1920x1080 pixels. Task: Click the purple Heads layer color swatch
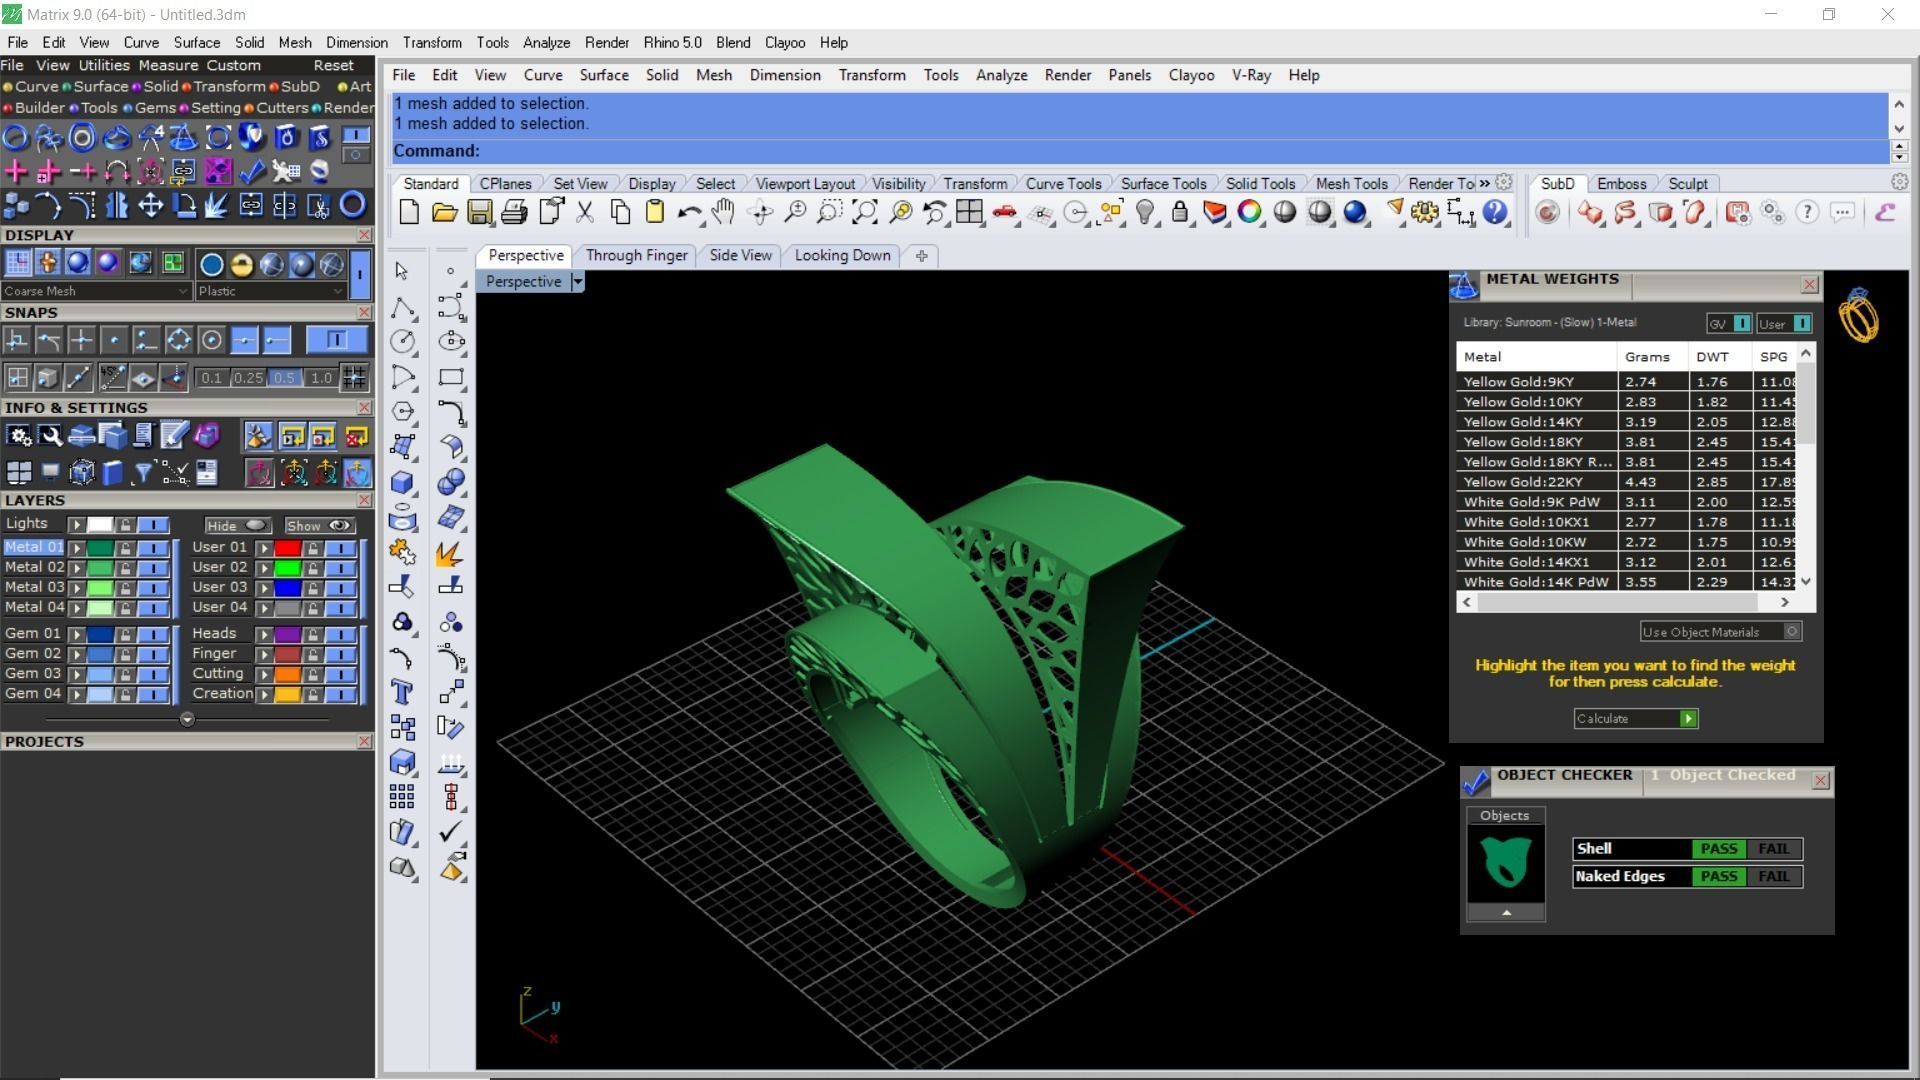click(288, 634)
